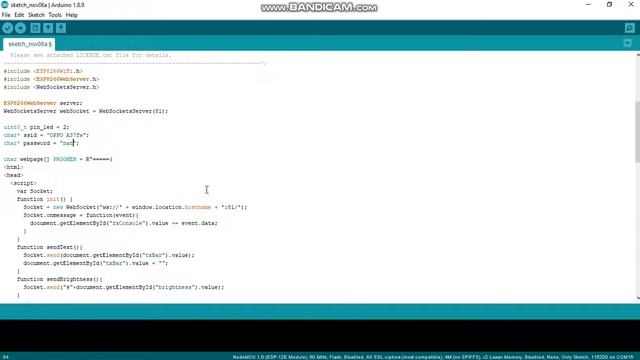Click the black console output area
Image resolution: width=640 pixels, height=360 pixels.
tap(320, 336)
